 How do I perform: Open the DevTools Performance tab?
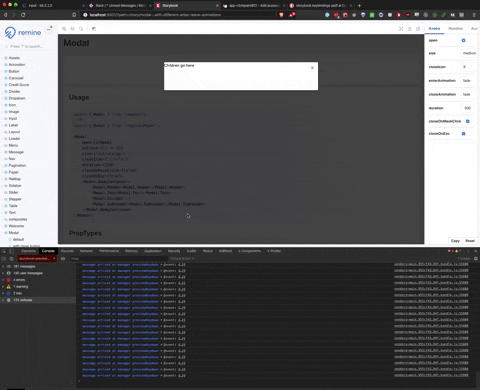109,251
